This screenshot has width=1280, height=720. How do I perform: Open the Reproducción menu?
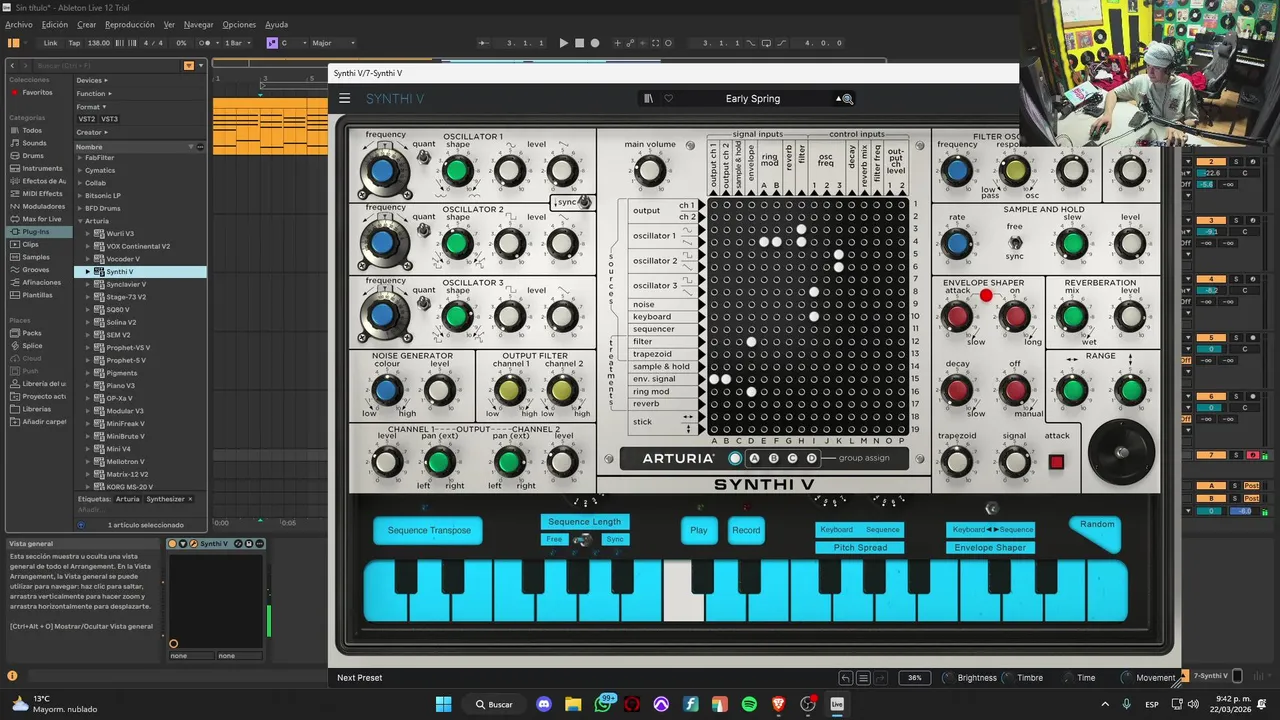click(x=130, y=24)
